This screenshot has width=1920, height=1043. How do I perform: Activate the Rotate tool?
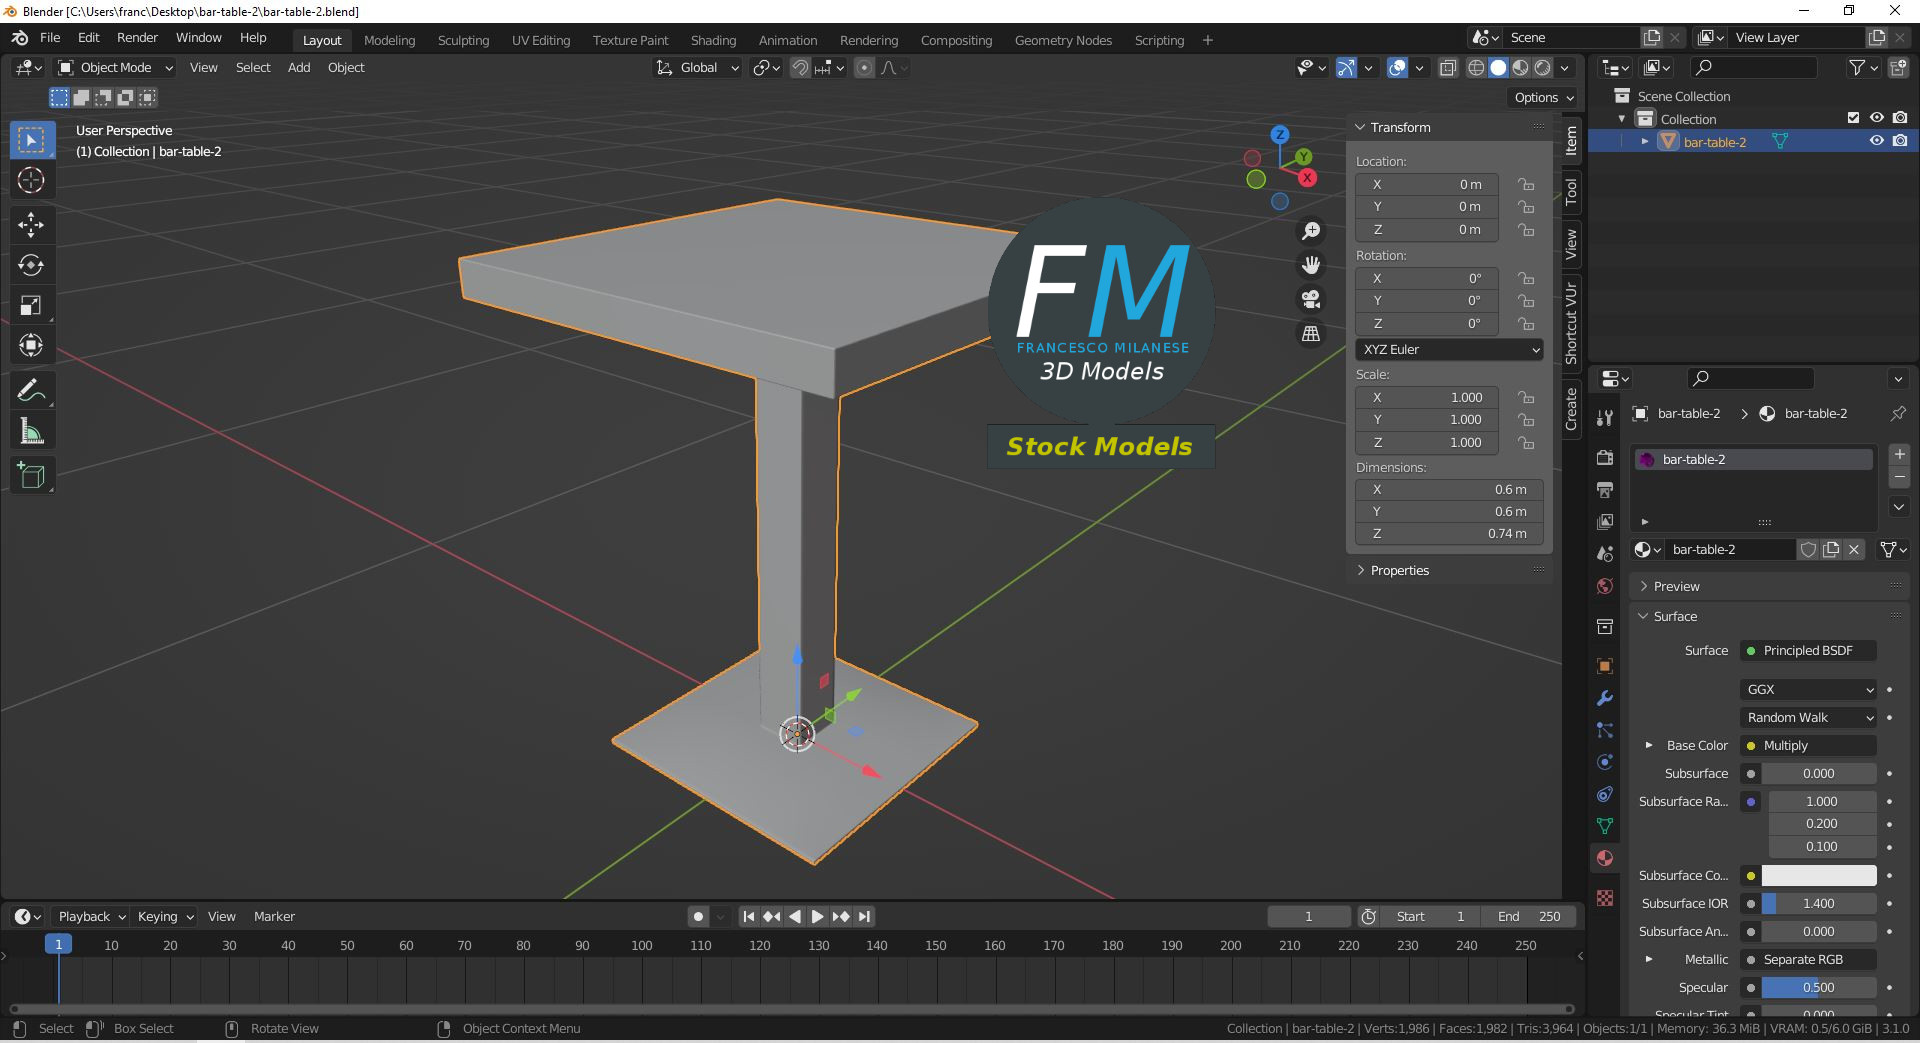click(31, 265)
